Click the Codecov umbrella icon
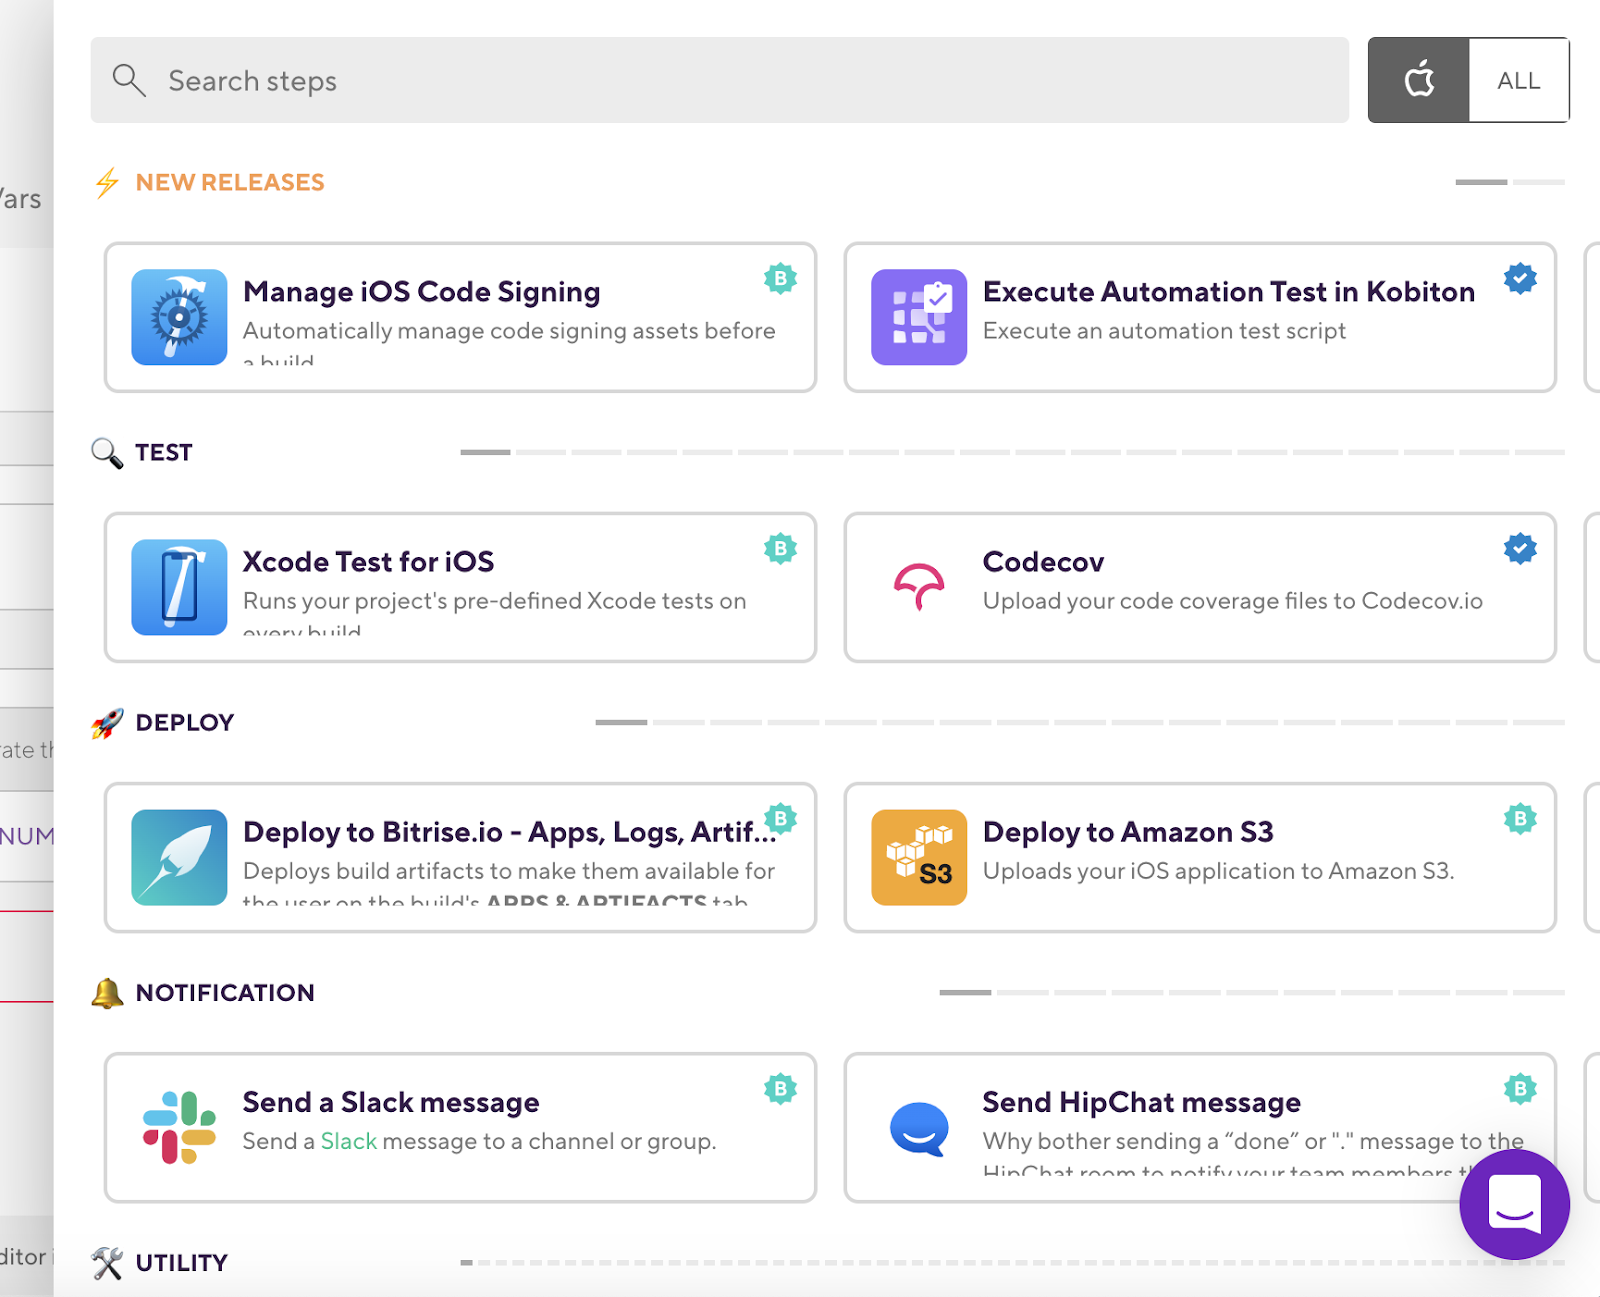Image resolution: width=1600 pixels, height=1297 pixels. point(919,587)
